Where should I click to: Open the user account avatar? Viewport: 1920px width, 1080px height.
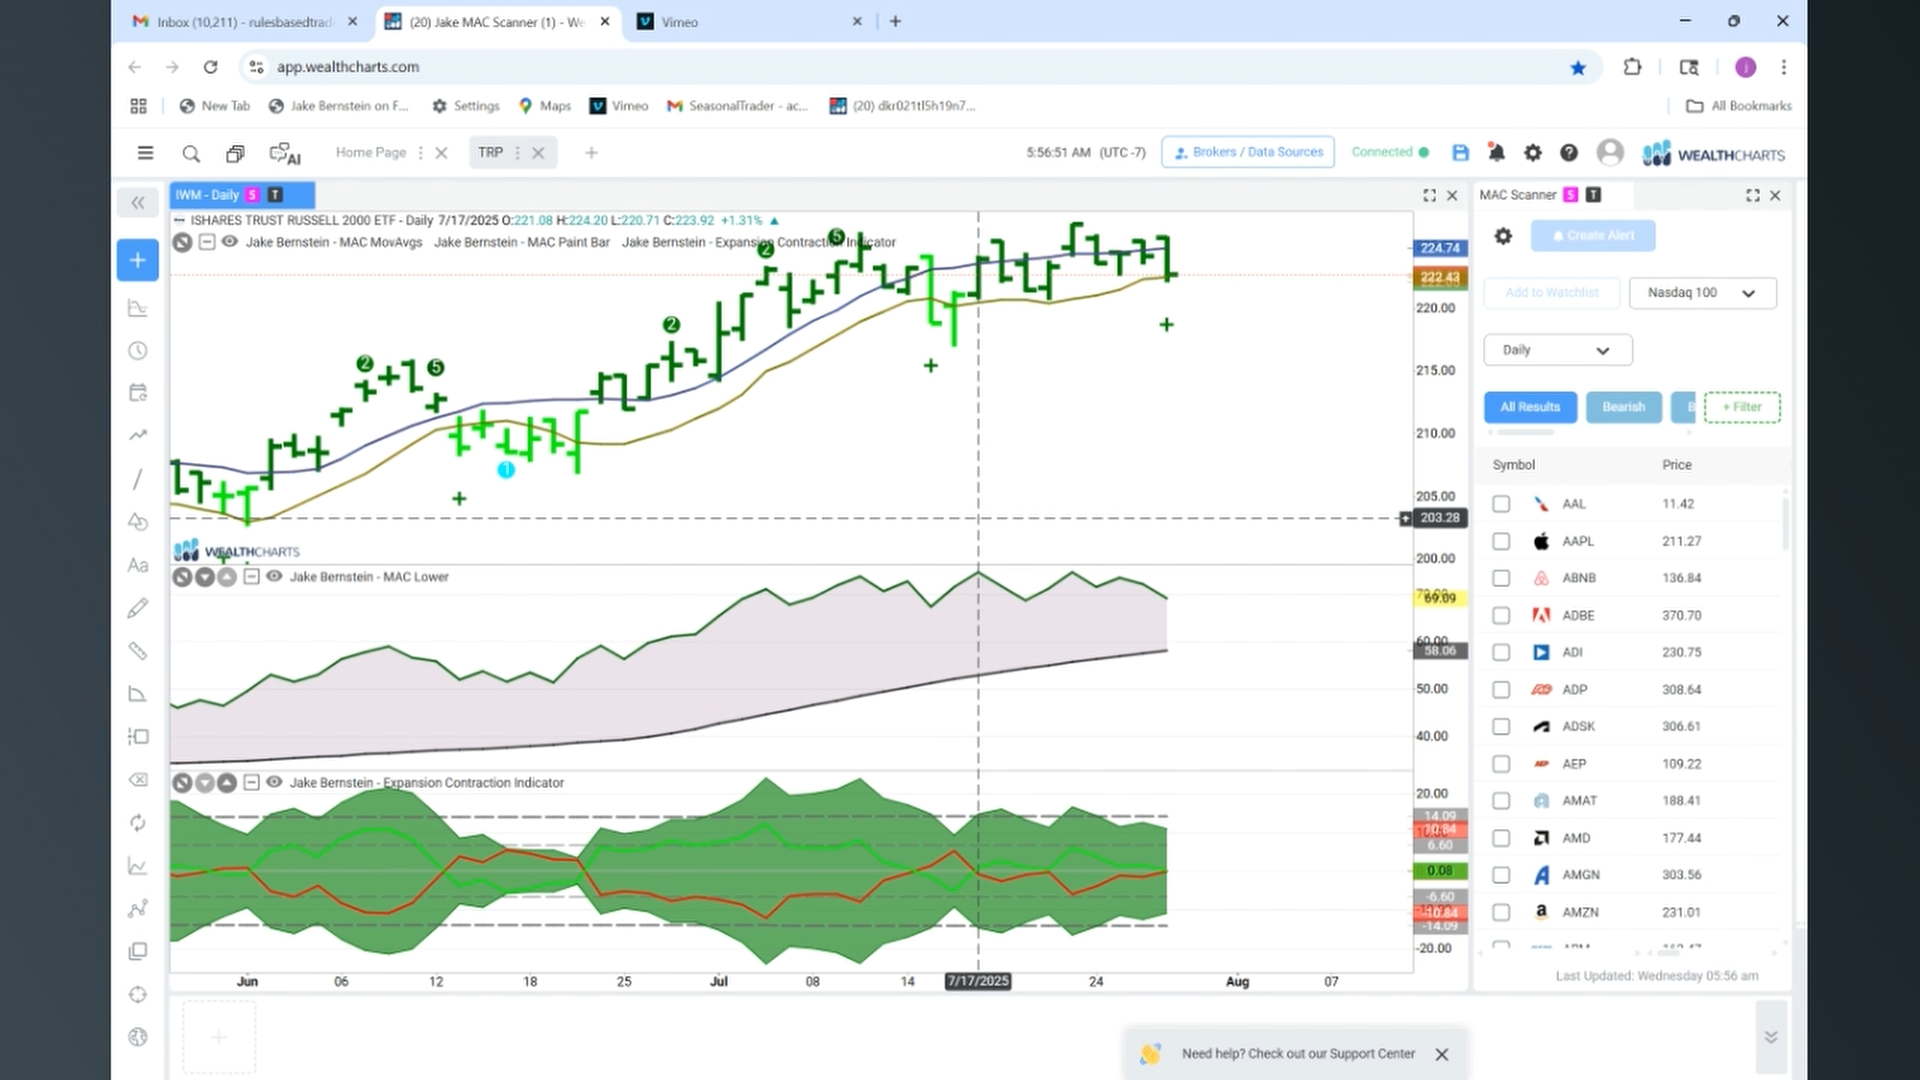click(1610, 152)
